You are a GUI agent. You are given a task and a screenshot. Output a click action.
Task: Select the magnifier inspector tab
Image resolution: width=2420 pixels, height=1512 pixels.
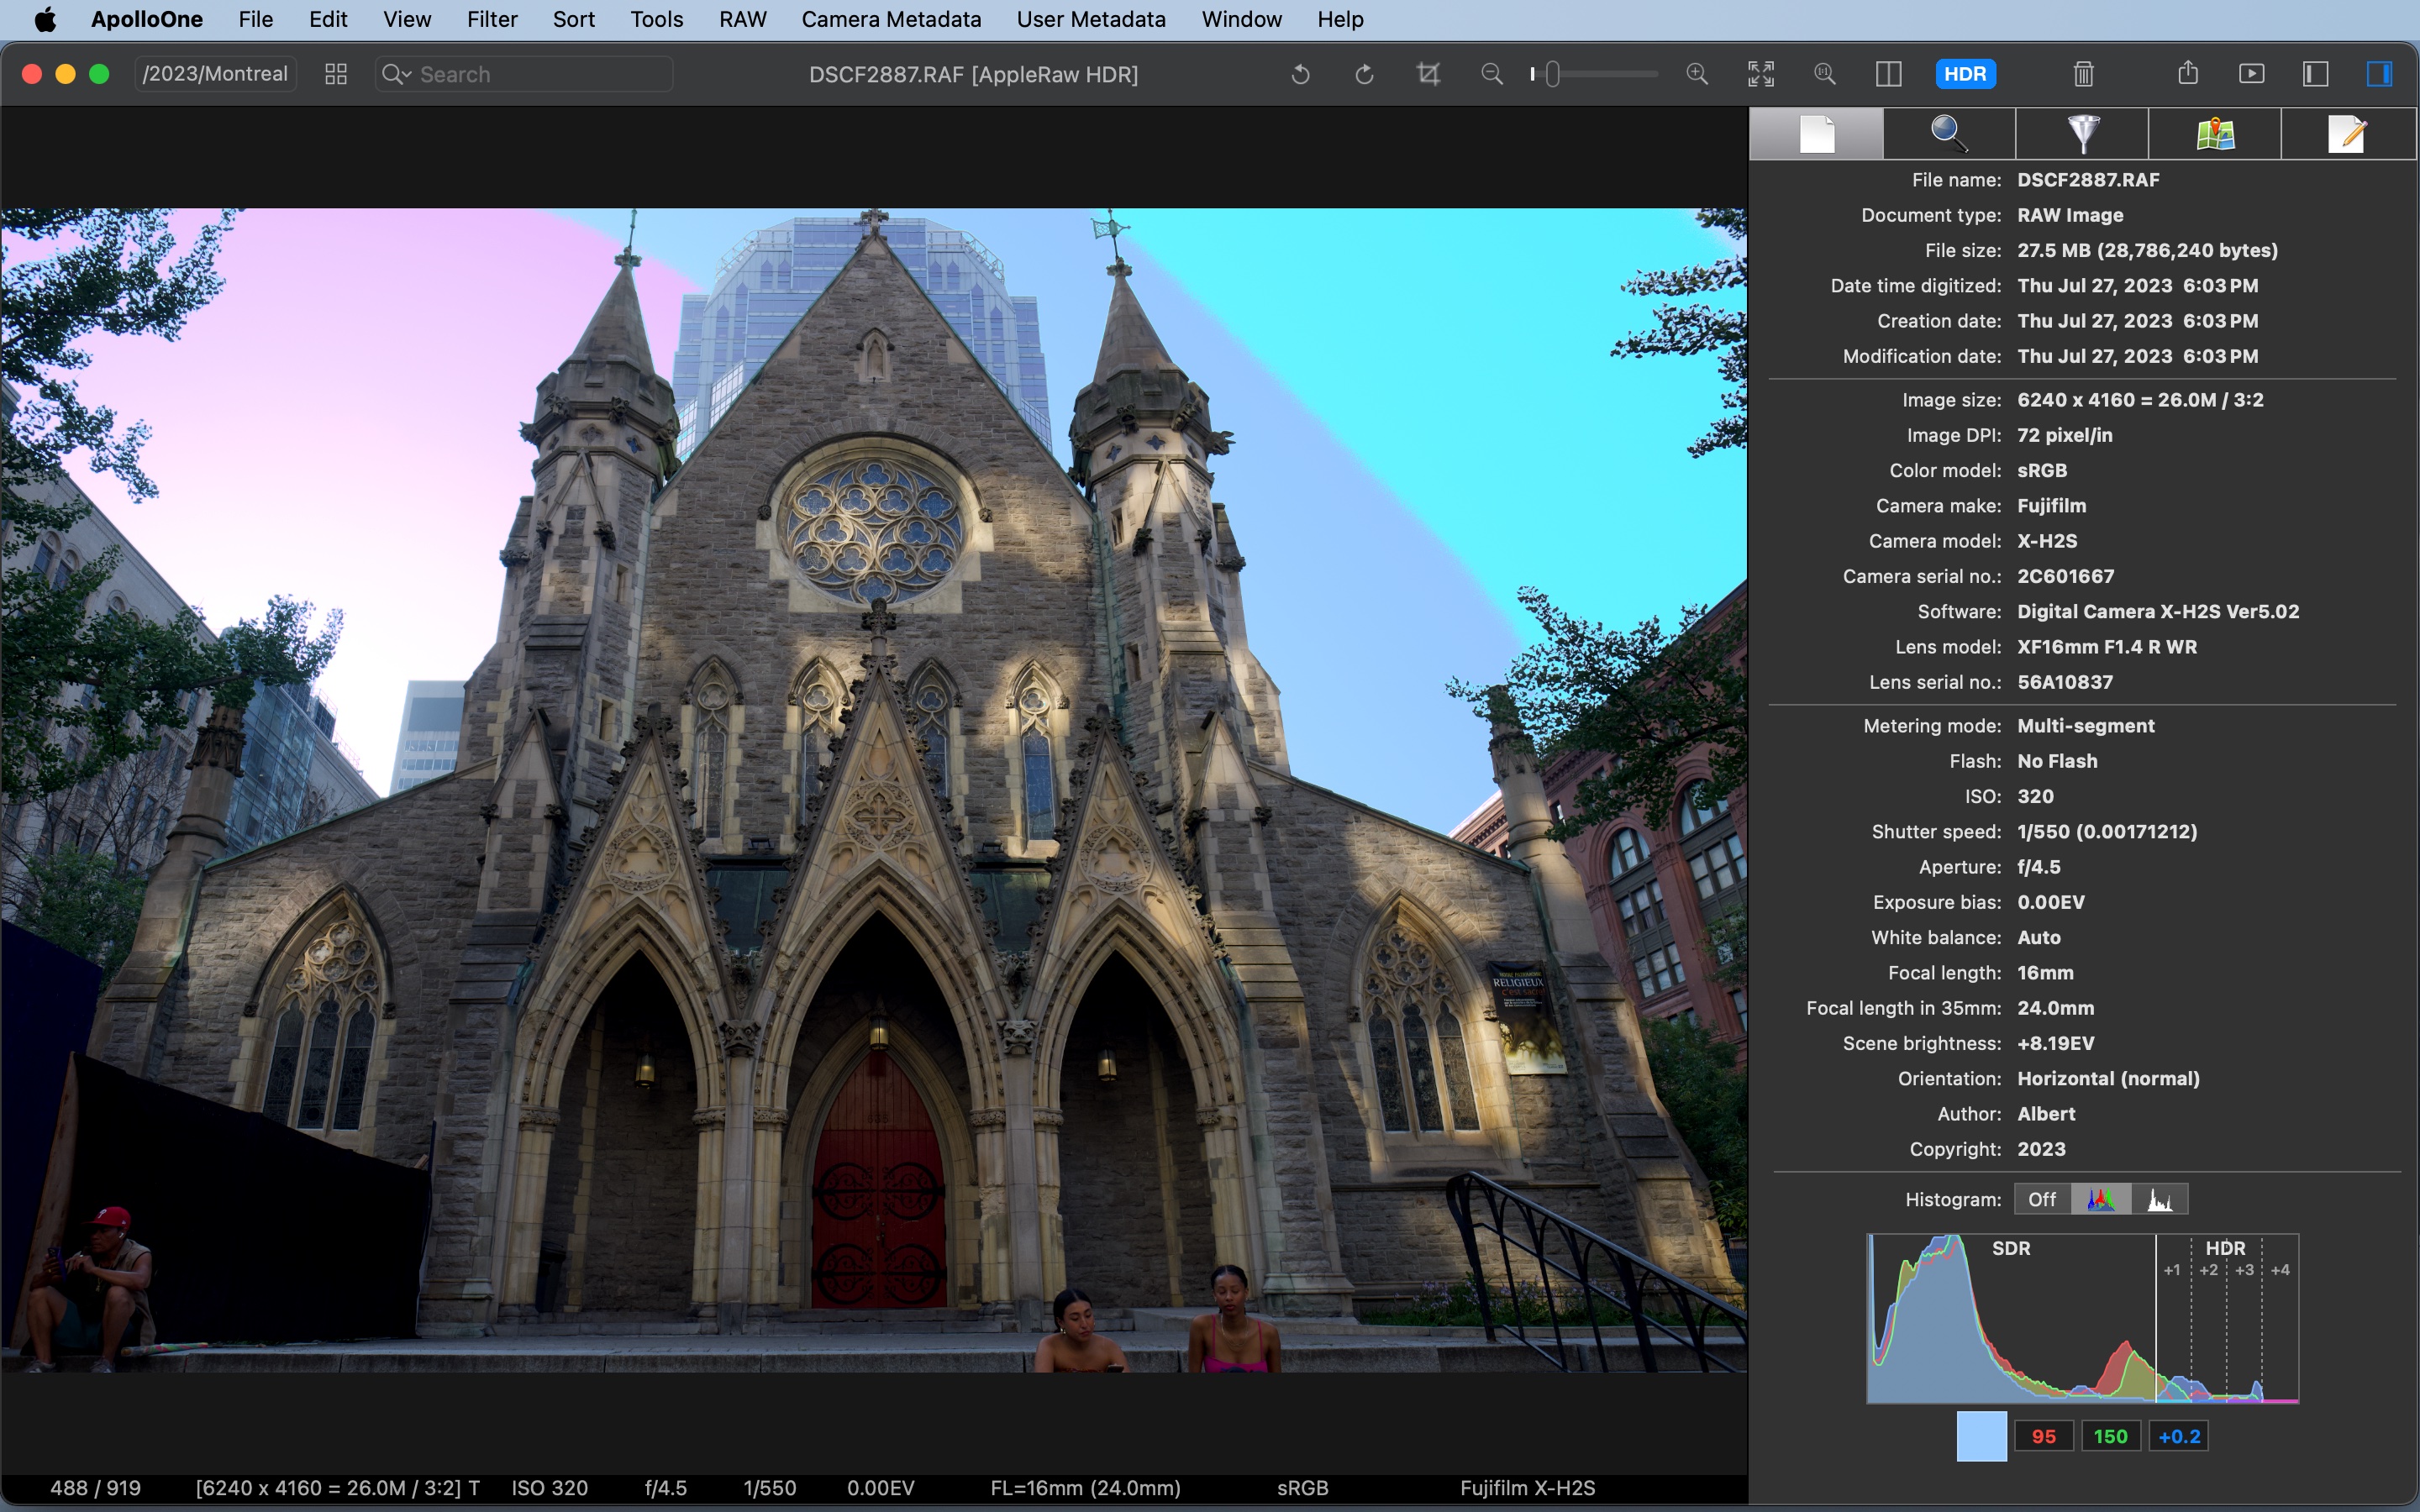(1949, 134)
